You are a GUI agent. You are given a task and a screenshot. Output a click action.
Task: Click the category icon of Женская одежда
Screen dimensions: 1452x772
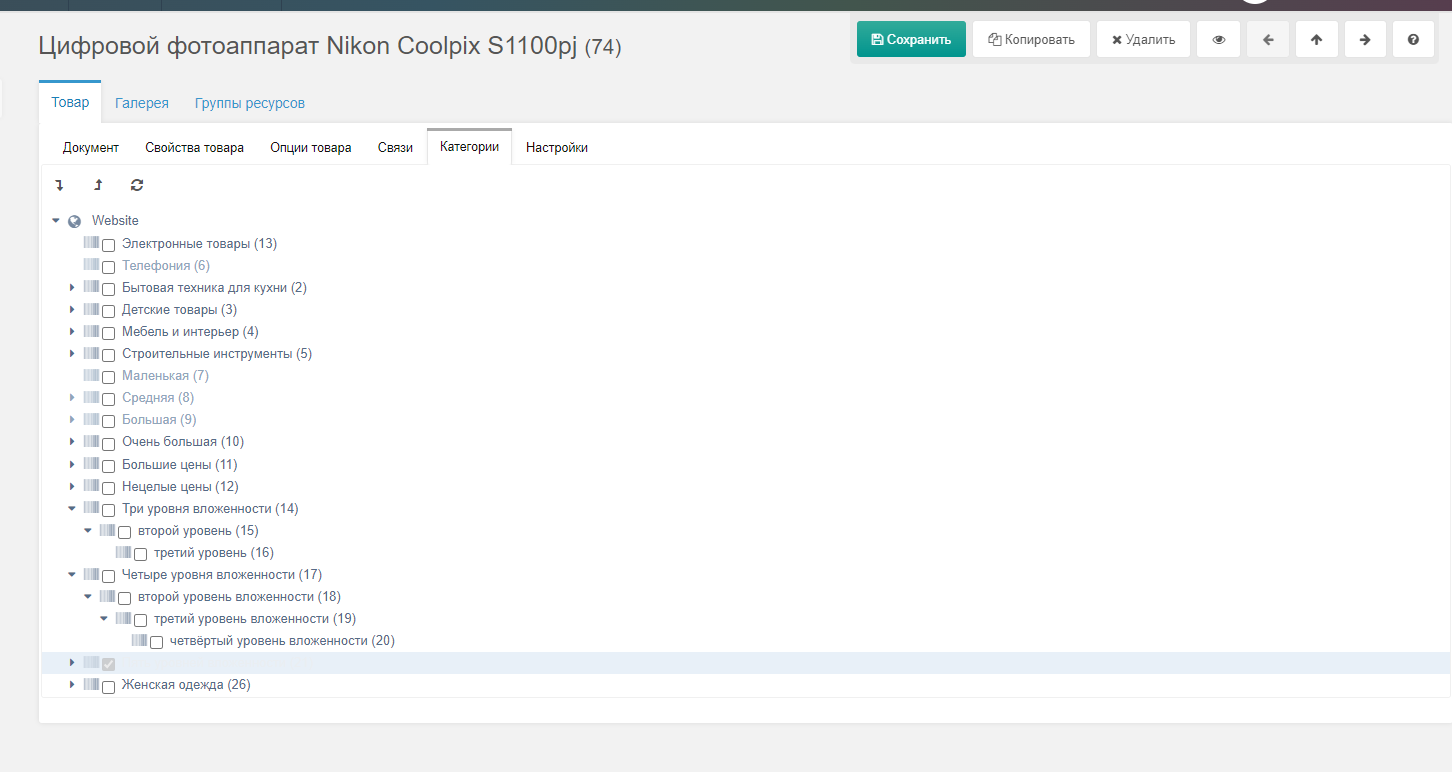[x=91, y=684]
